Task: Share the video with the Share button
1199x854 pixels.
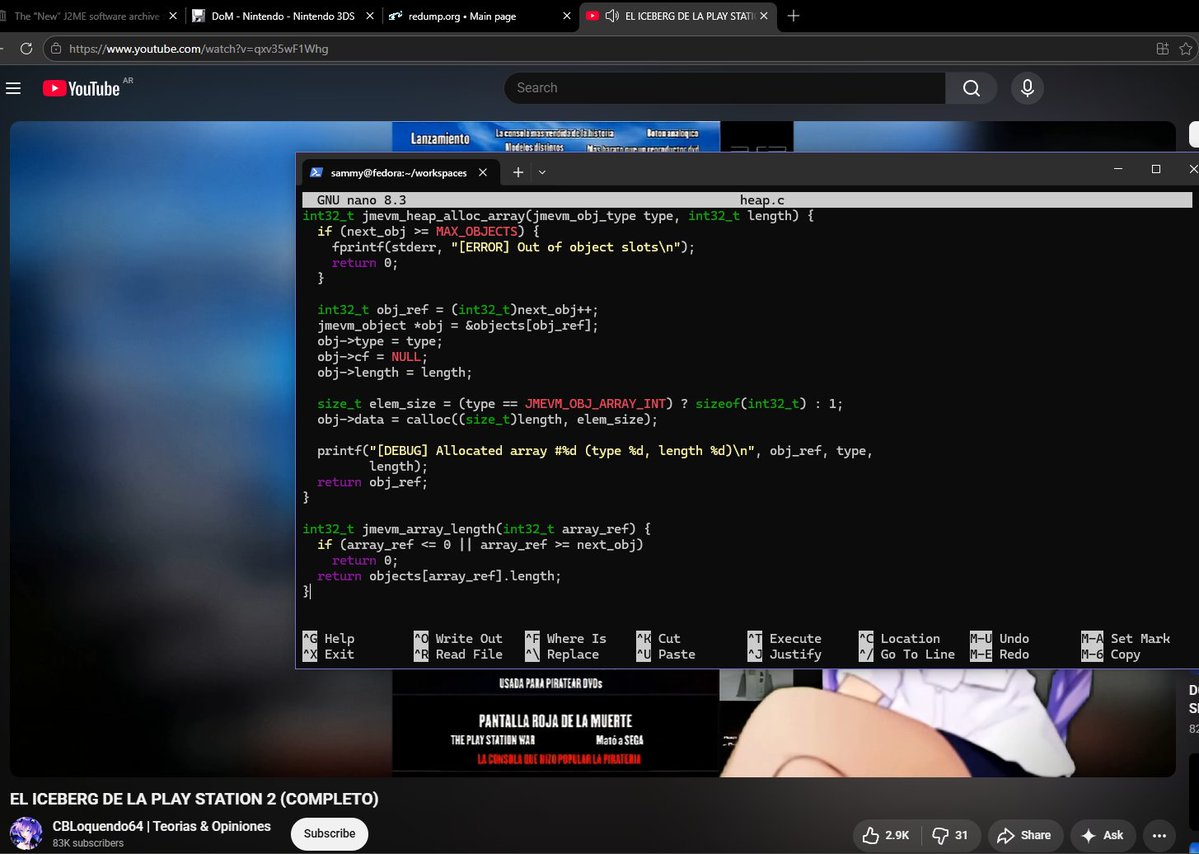Action: pos(1025,836)
